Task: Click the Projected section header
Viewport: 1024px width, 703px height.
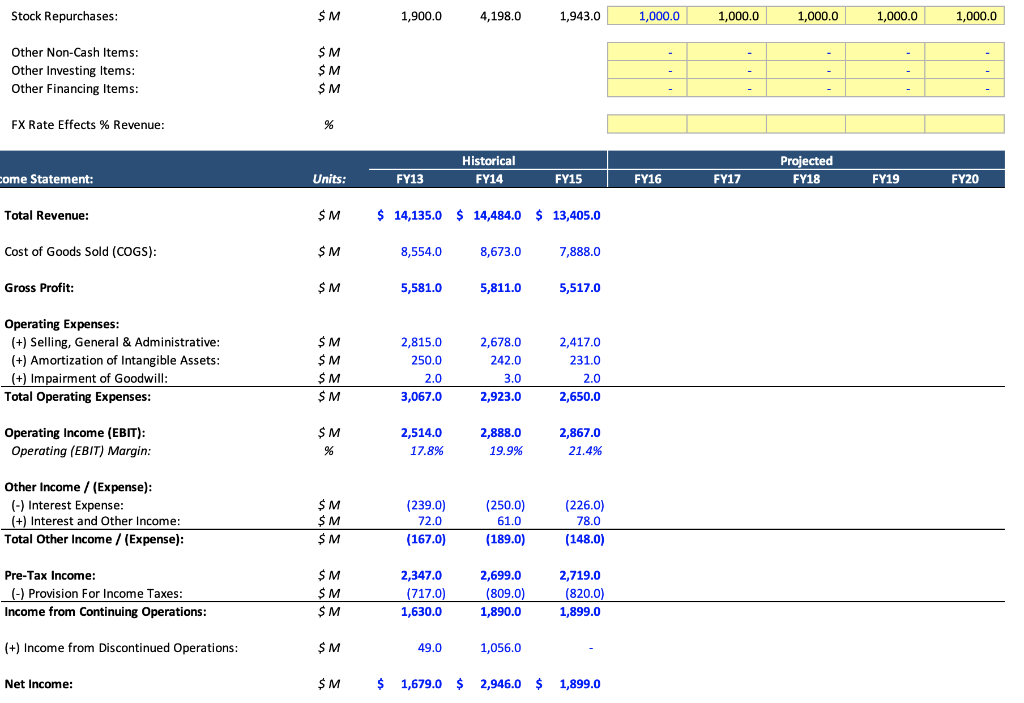Action: tap(806, 160)
